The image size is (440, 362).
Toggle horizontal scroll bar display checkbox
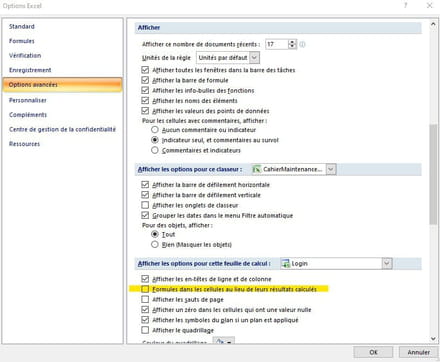[x=145, y=185]
